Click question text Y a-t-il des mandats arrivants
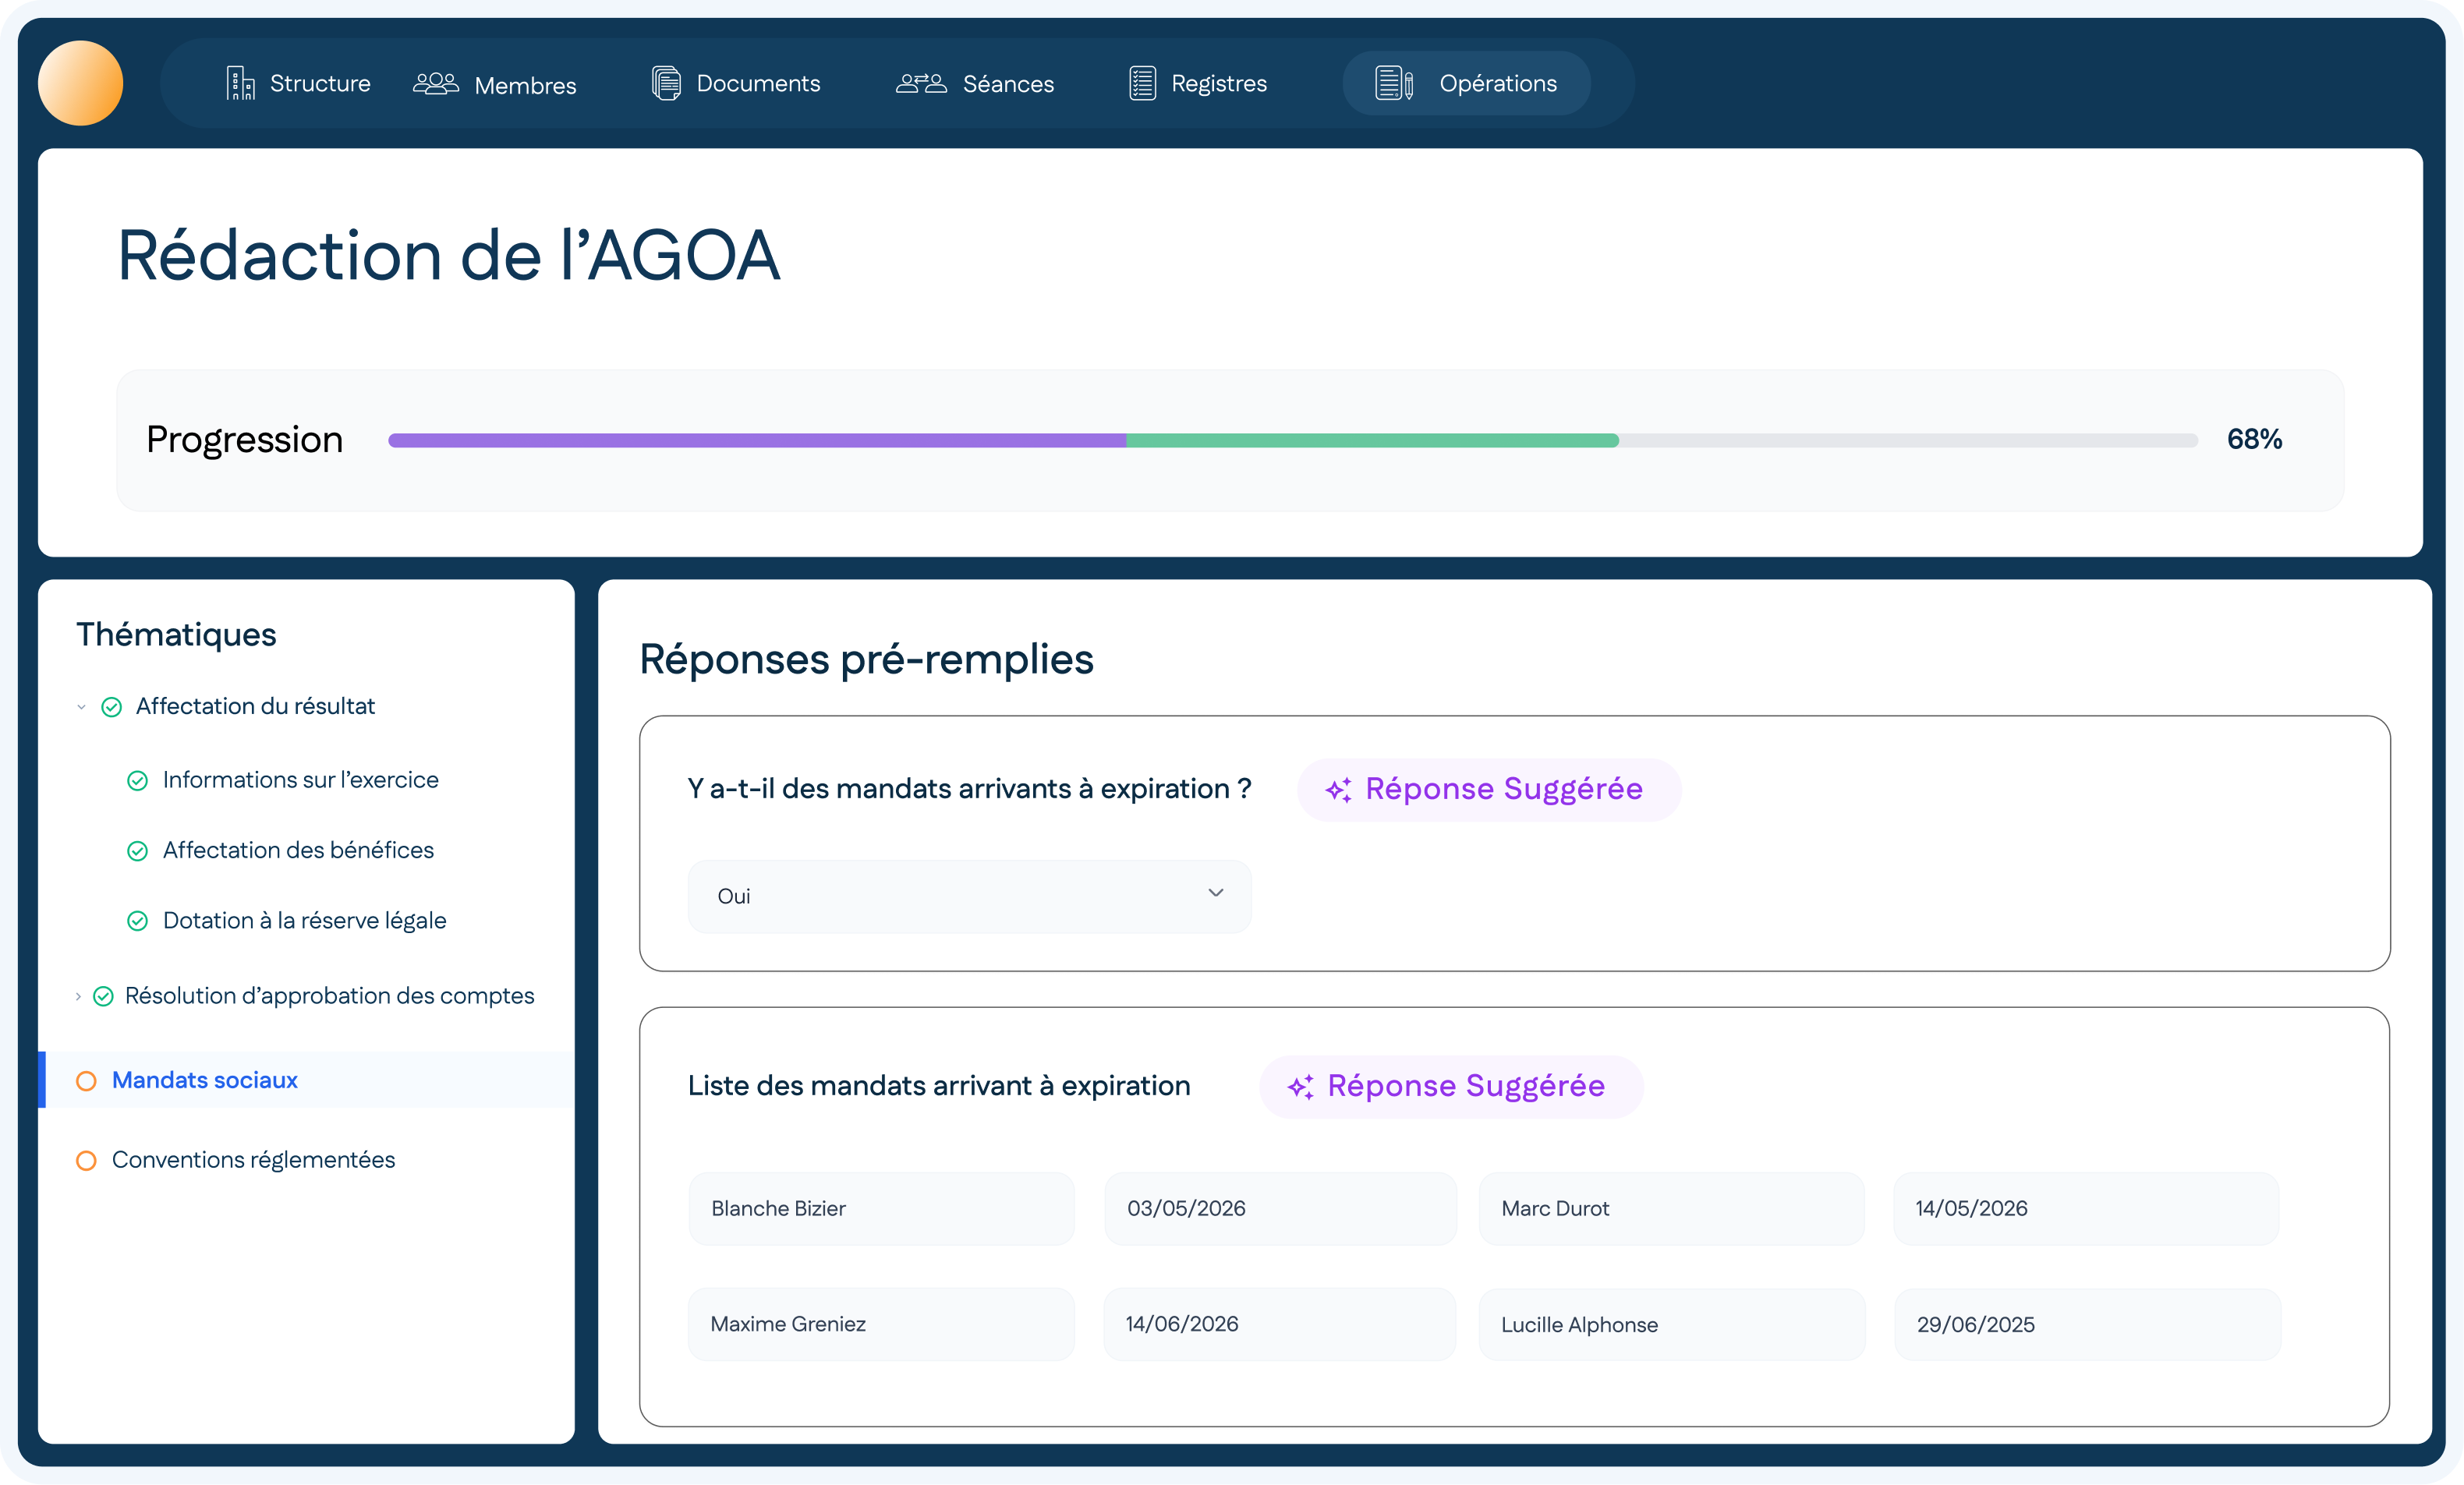The width and height of the screenshot is (2464, 1485). (x=969, y=789)
